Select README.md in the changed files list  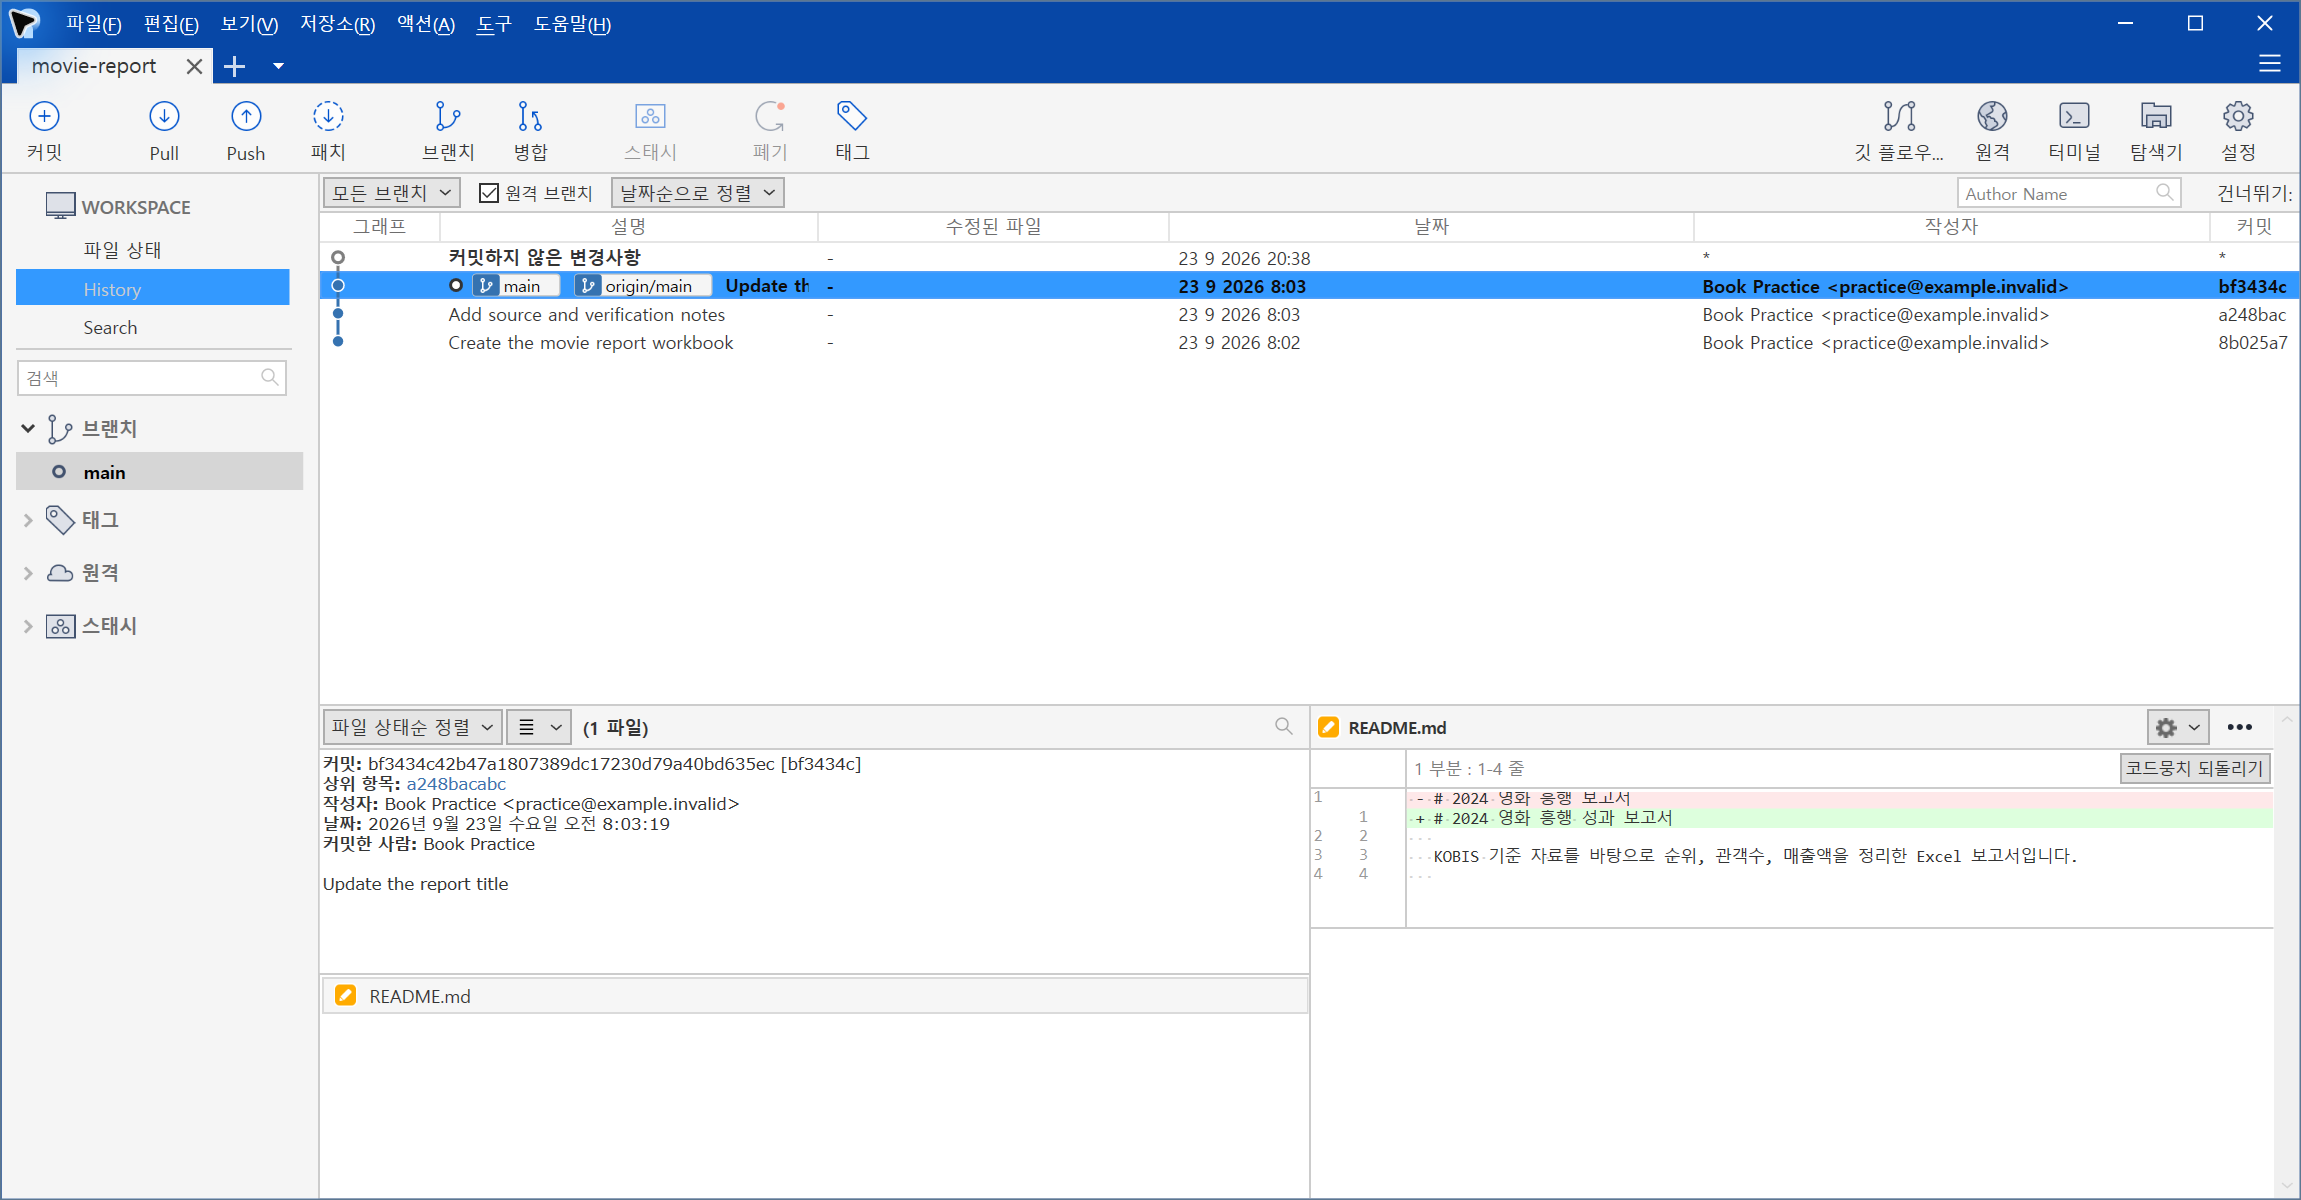815,996
